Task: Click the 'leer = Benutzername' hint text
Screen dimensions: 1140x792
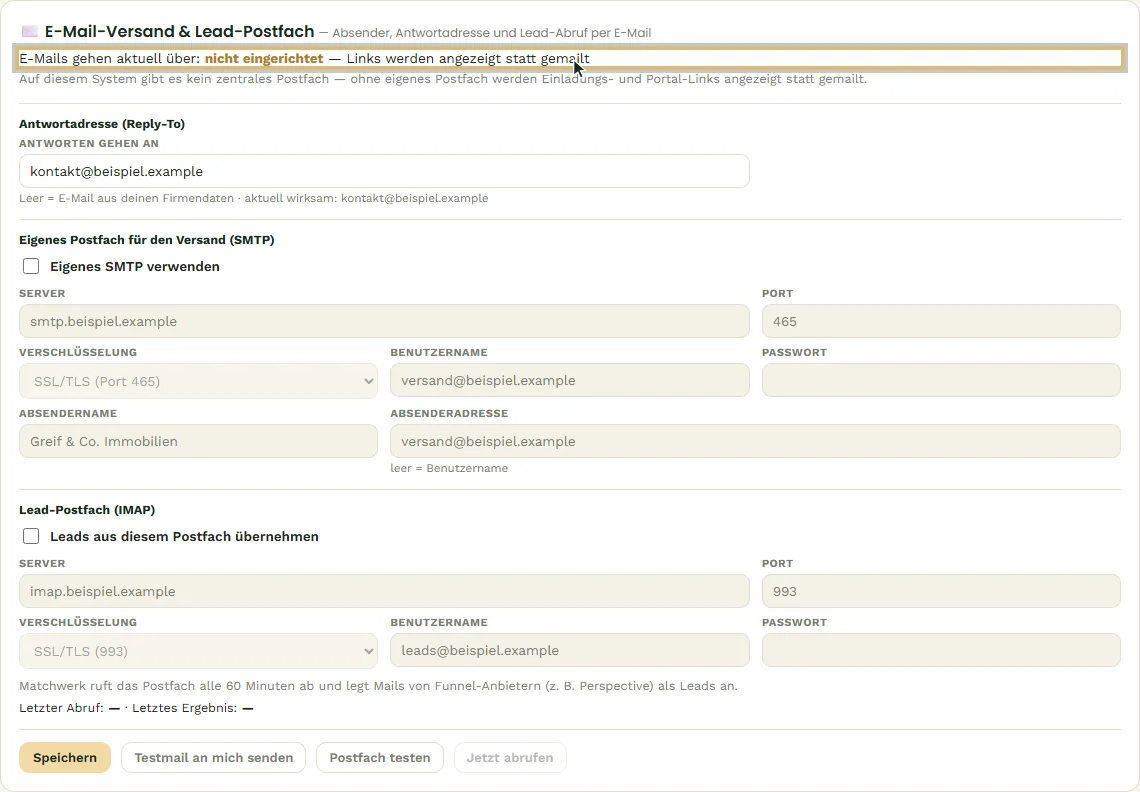Action: 449,468
